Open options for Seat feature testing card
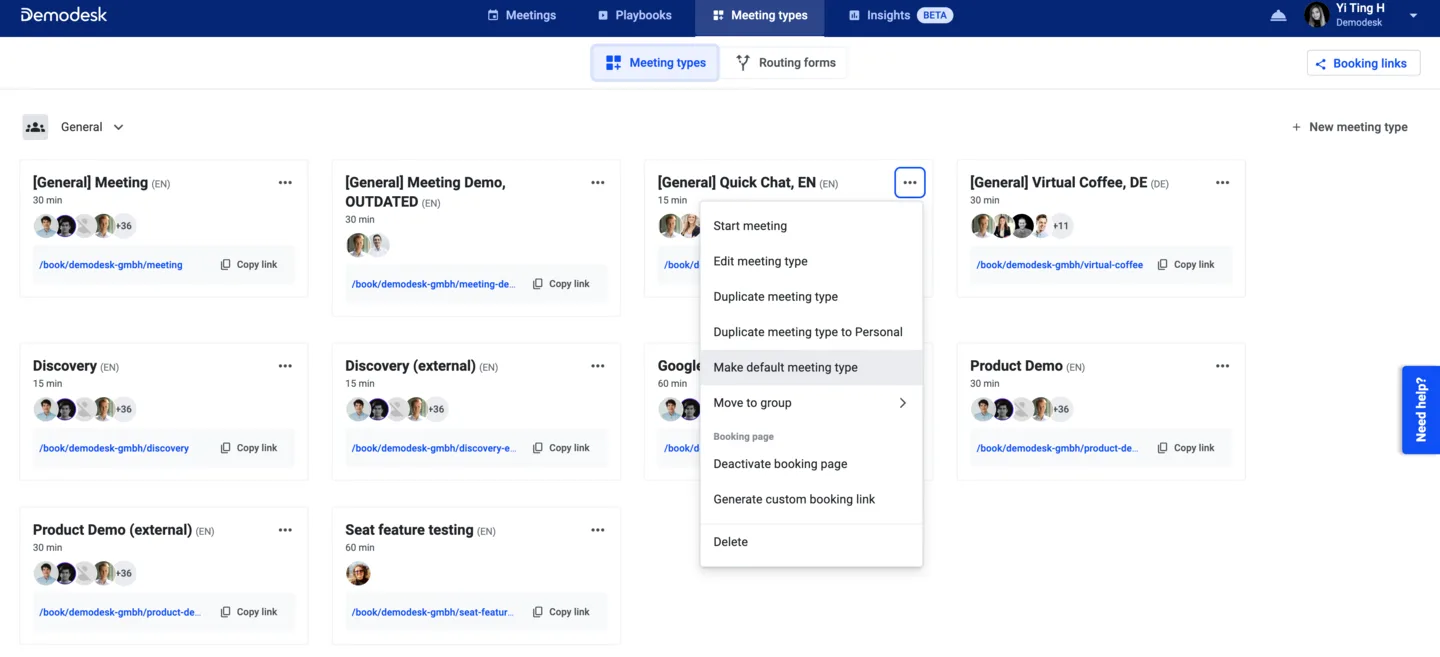This screenshot has width=1440, height=657. tap(598, 530)
